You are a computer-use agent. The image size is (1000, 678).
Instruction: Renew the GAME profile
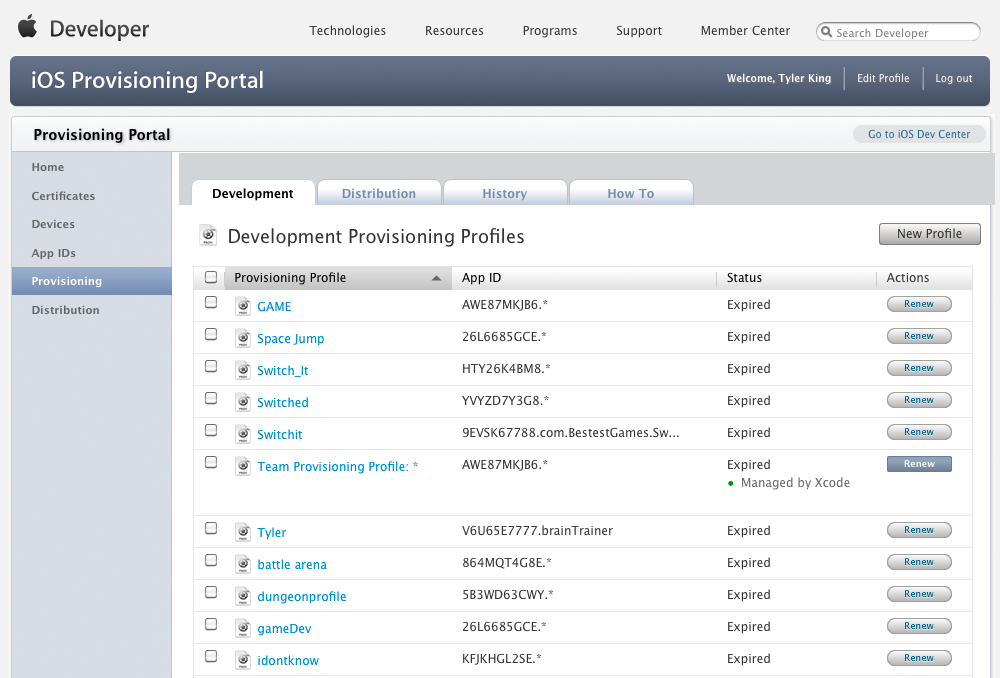tap(919, 304)
